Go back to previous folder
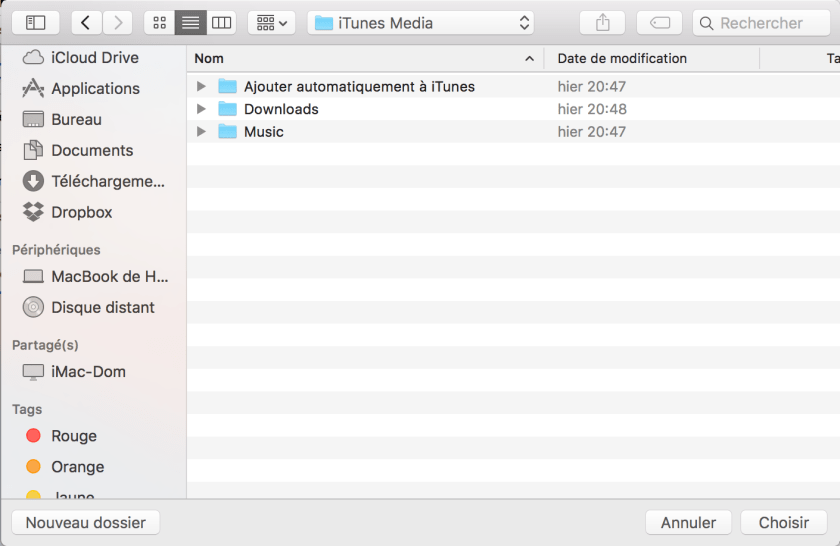Viewport: 840px width, 546px height. 86,22
